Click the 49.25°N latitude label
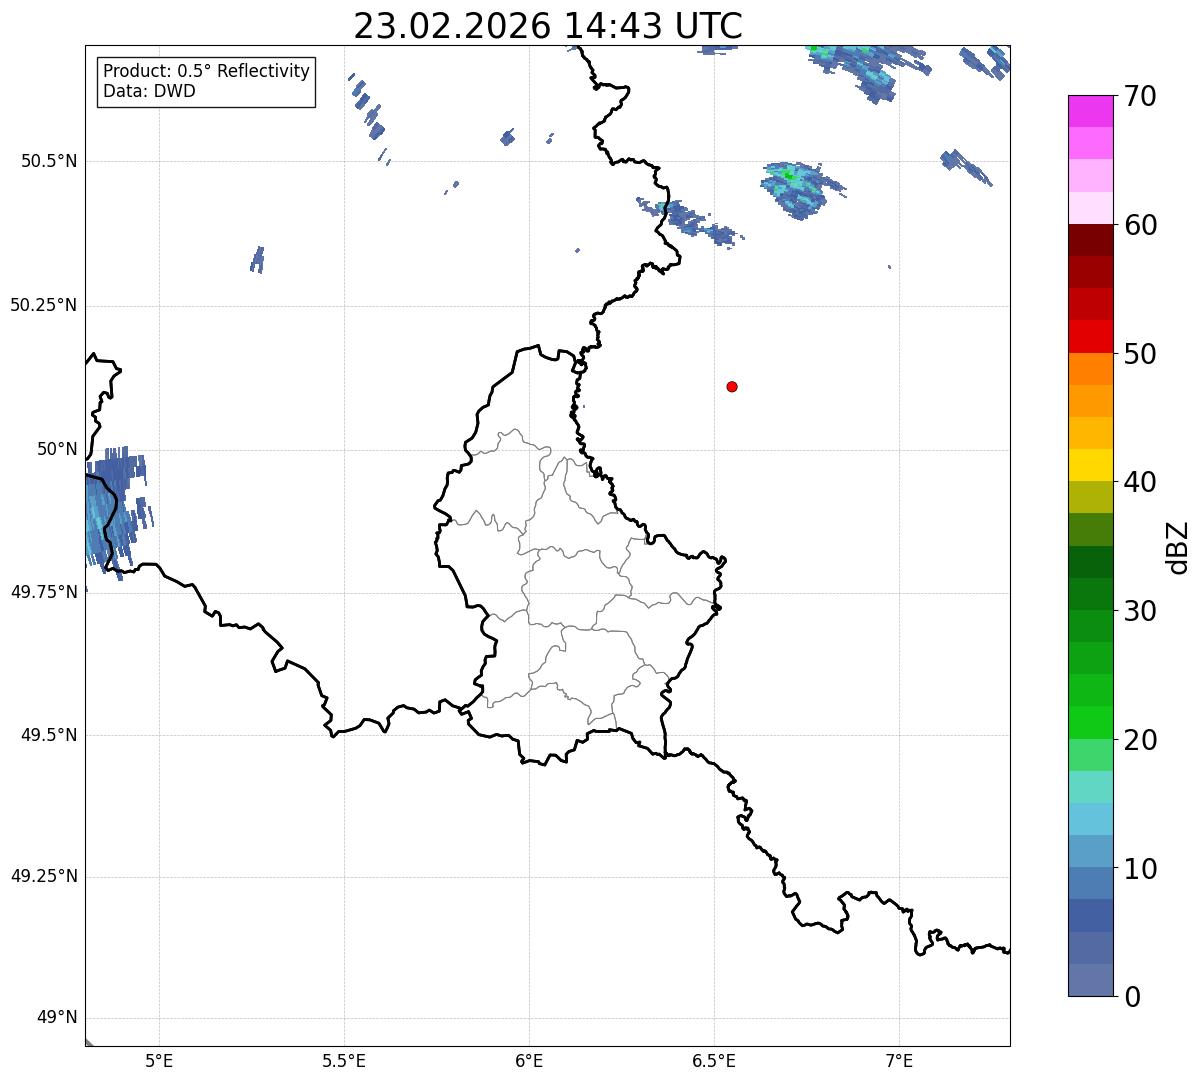The width and height of the screenshot is (1202, 1081). (44, 877)
